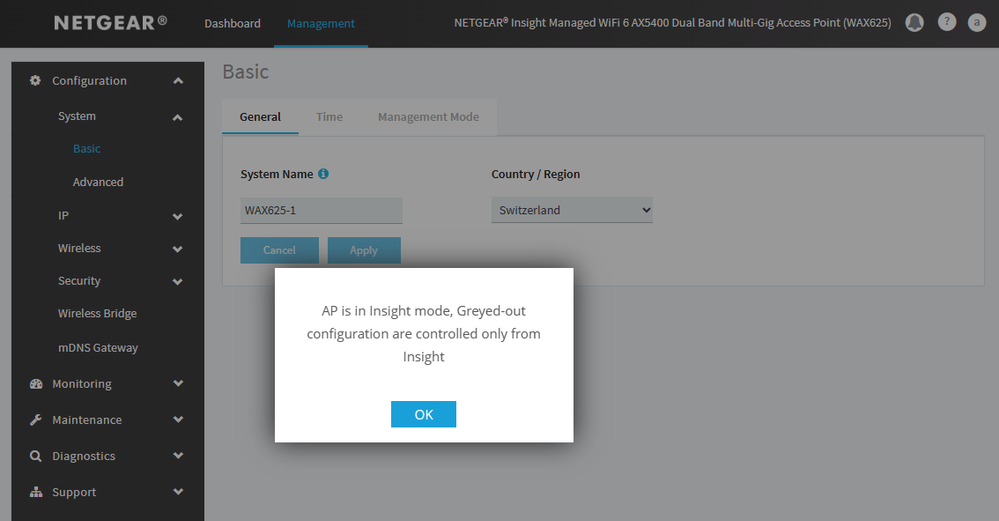This screenshot has height=521, width=999.
Task: Click the notification bell icon
Action: click(x=914, y=23)
